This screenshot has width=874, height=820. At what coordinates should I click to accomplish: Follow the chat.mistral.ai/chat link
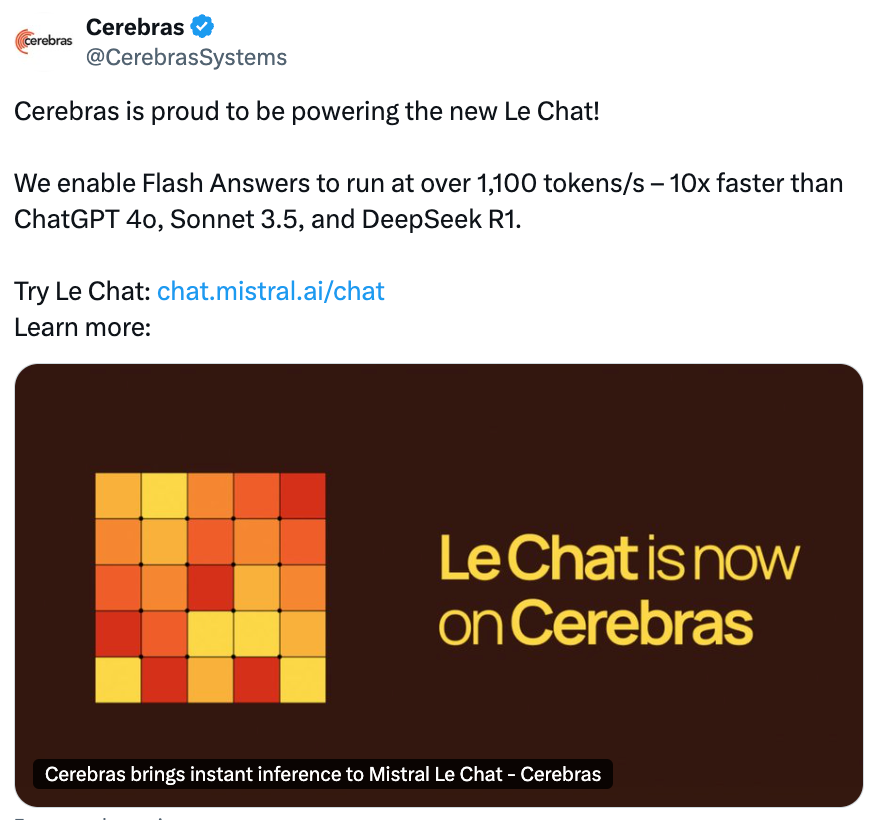(x=271, y=291)
